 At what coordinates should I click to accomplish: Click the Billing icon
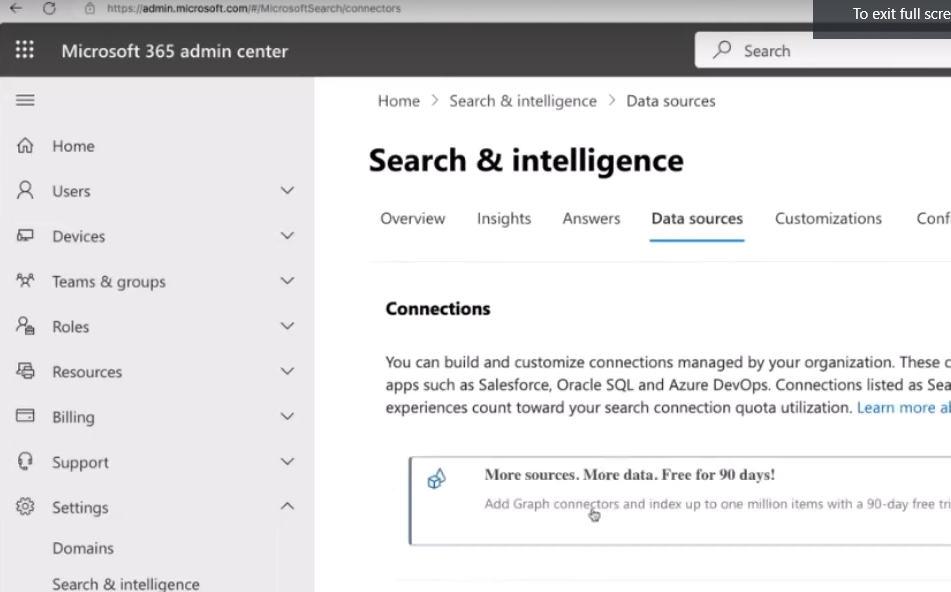click(23, 416)
